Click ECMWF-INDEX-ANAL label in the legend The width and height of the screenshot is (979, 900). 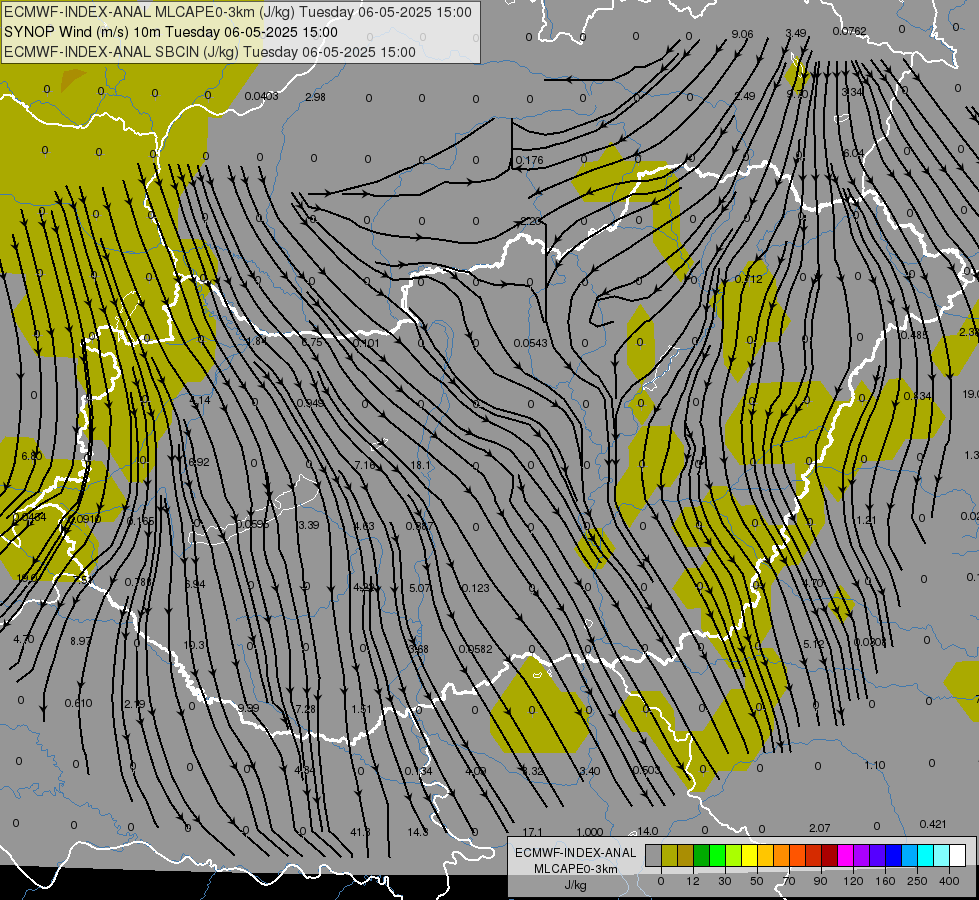(x=576, y=853)
